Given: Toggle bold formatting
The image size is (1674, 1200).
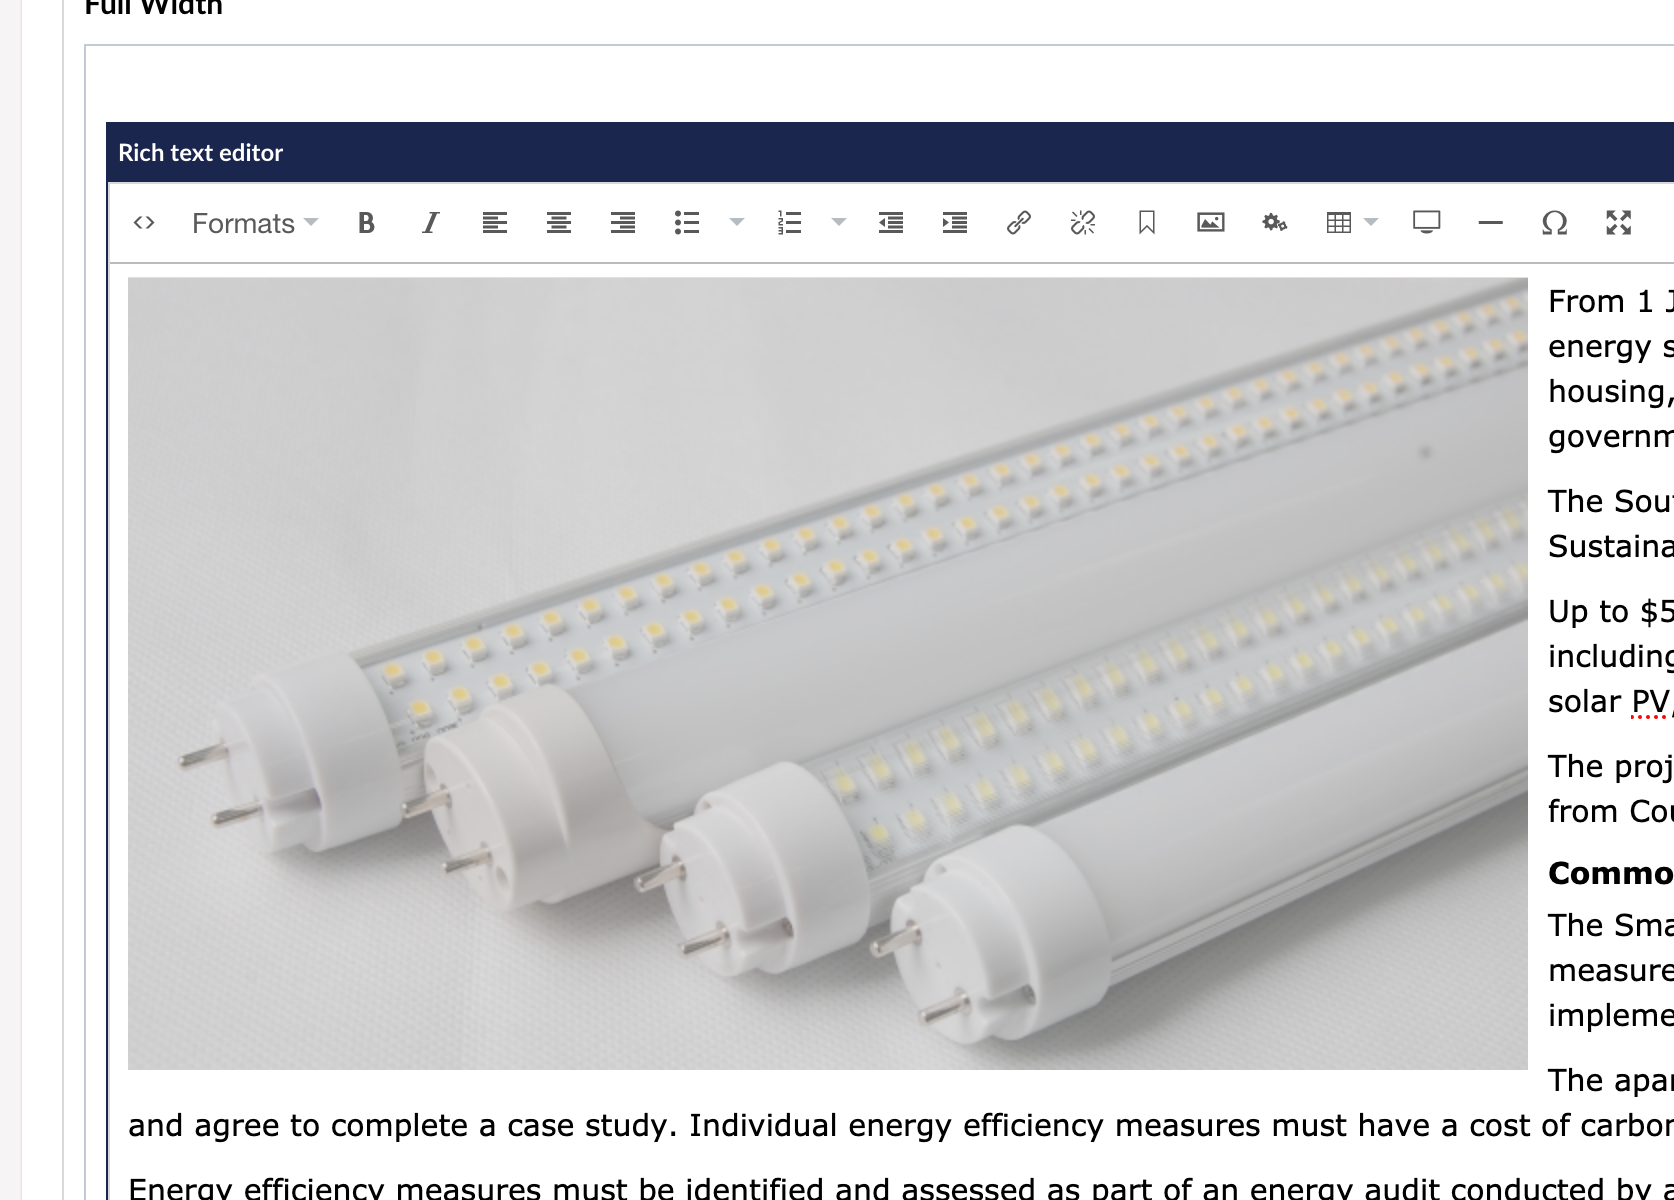Looking at the screenshot, I should coord(366,223).
